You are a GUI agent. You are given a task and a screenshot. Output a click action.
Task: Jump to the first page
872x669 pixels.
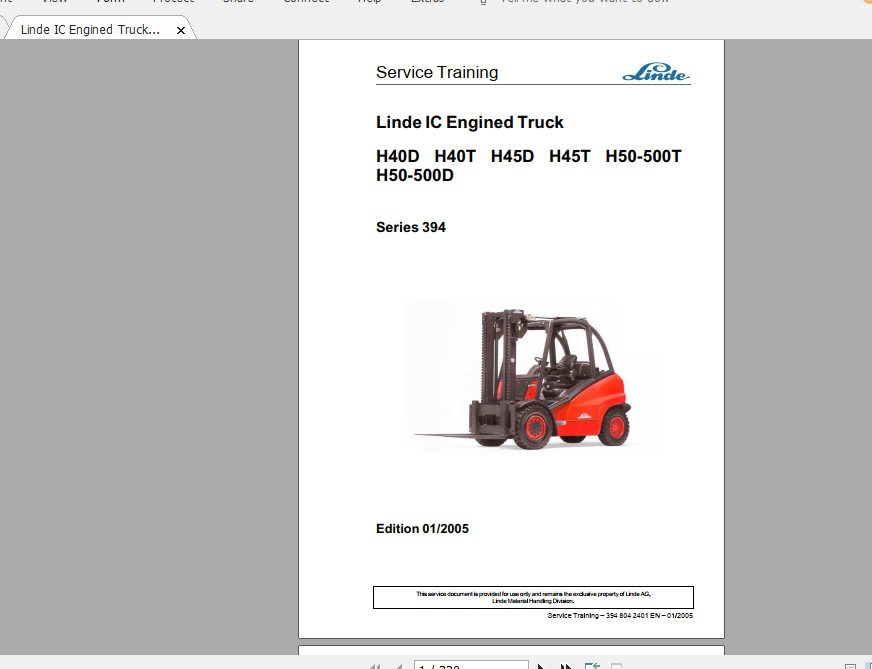375,666
